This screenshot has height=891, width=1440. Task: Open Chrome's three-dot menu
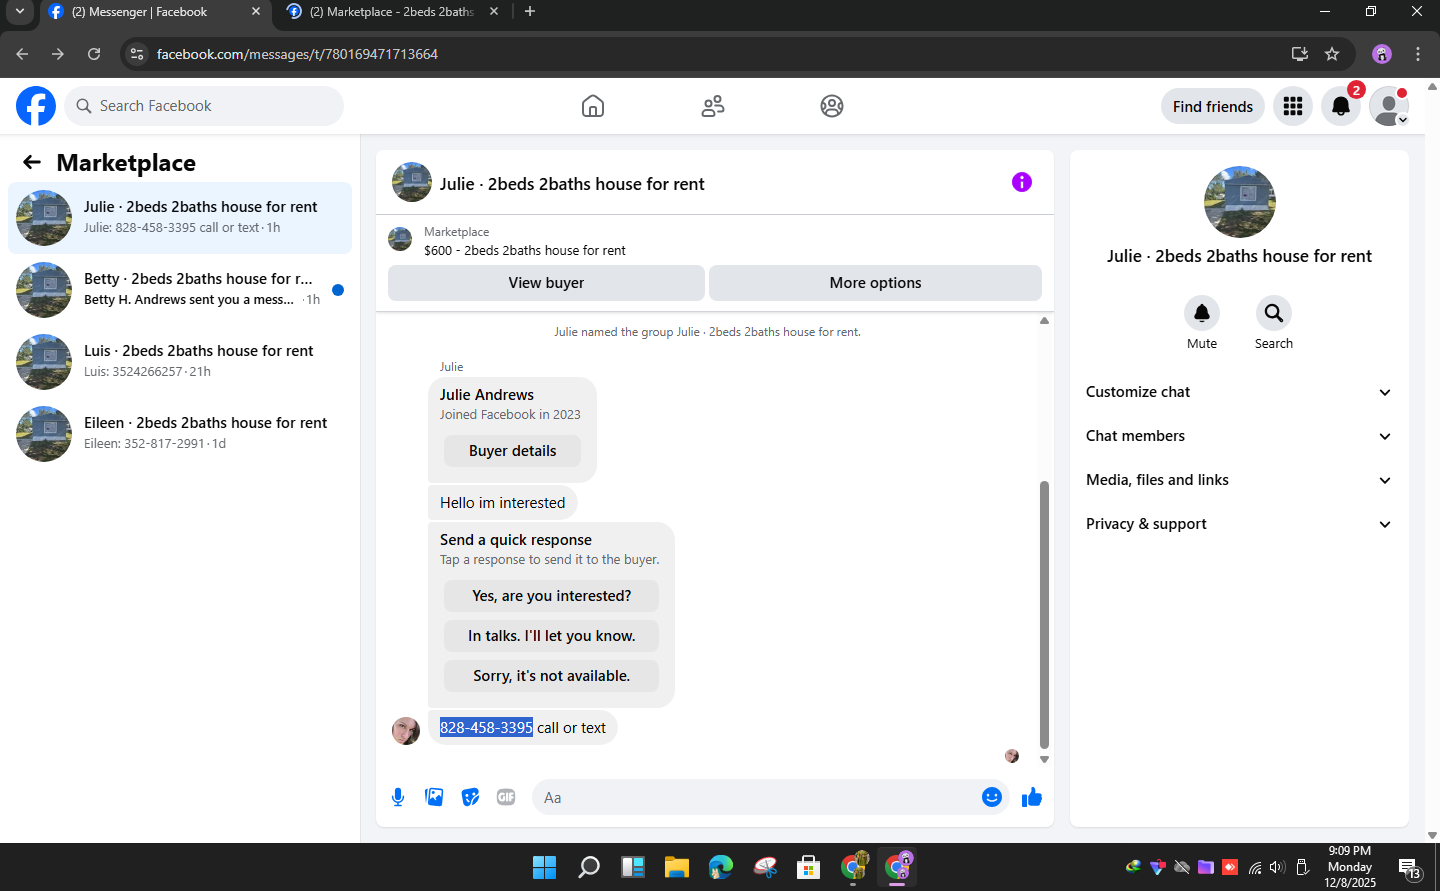point(1418,54)
